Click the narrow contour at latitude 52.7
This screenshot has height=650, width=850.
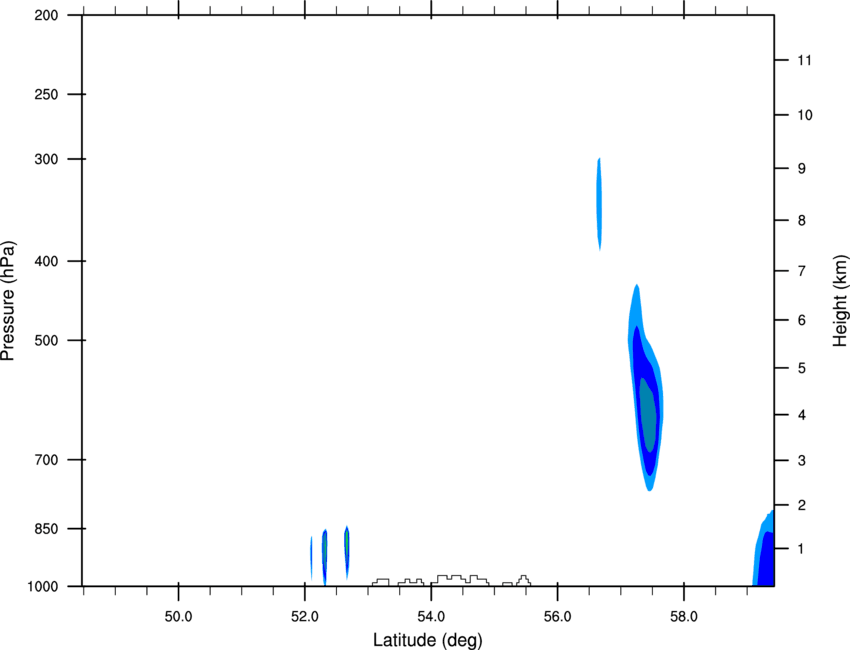[347, 552]
